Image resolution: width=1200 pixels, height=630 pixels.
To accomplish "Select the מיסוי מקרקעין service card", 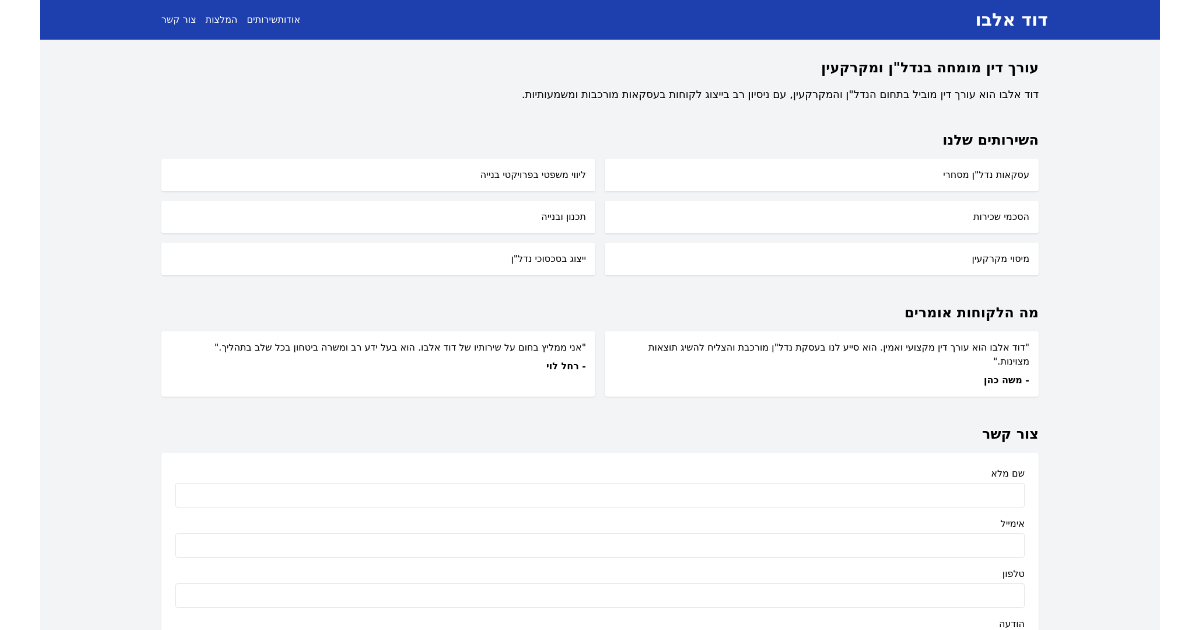I will tap(821, 258).
